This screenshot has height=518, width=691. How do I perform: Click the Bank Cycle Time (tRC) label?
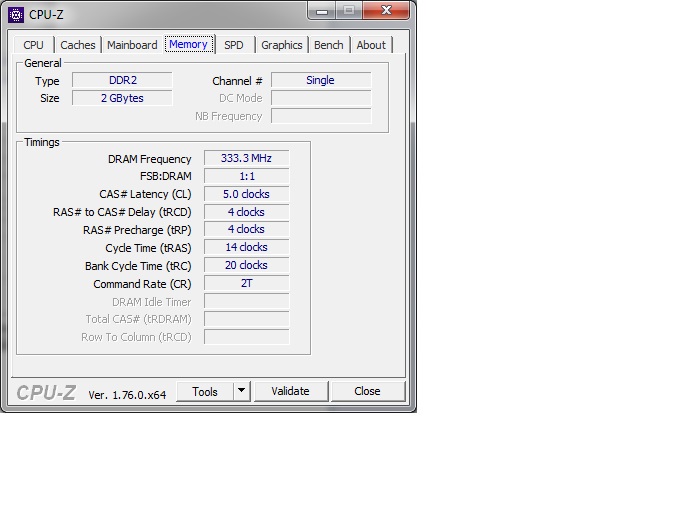(138, 266)
